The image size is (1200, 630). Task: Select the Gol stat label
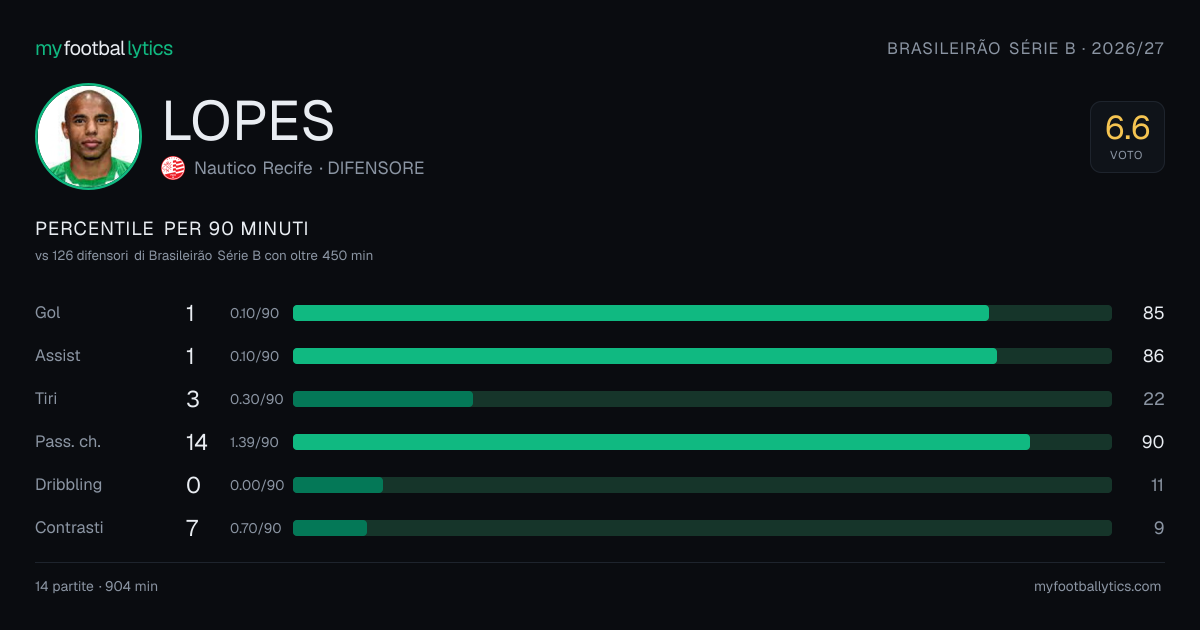(x=48, y=313)
